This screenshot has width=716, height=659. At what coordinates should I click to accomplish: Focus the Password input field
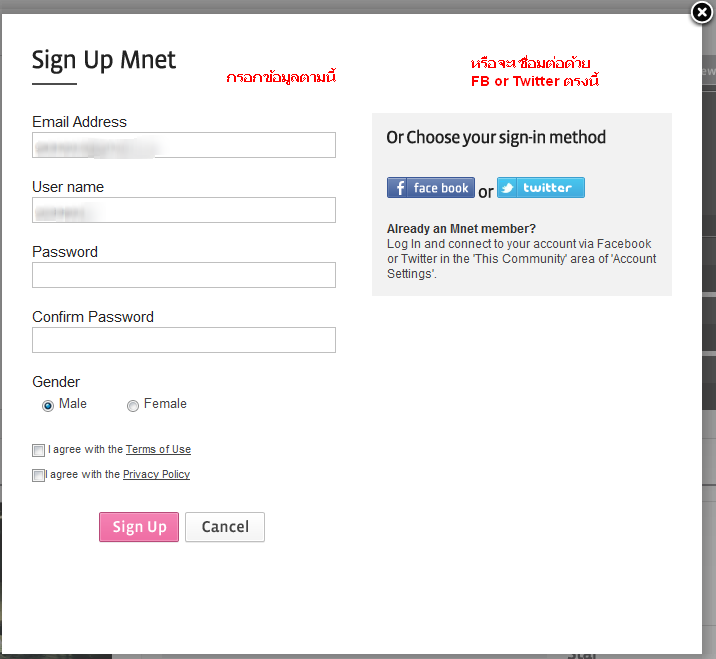pos(184,275)
